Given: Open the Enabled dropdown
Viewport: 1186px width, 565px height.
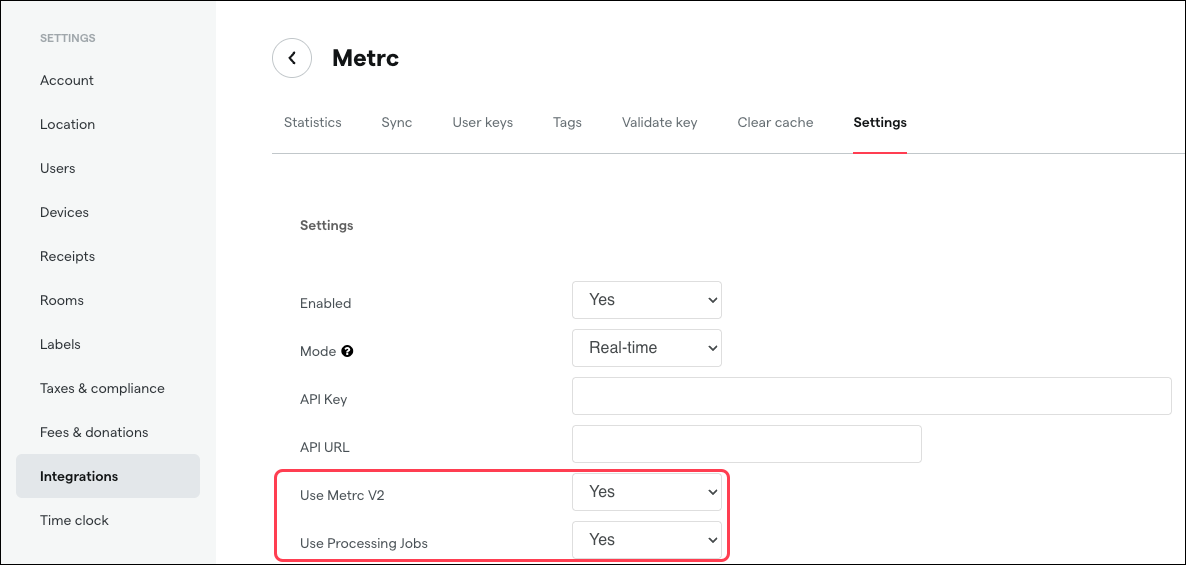Looking at the screenshot, I should pyautogui.click(x=647, y=300).
